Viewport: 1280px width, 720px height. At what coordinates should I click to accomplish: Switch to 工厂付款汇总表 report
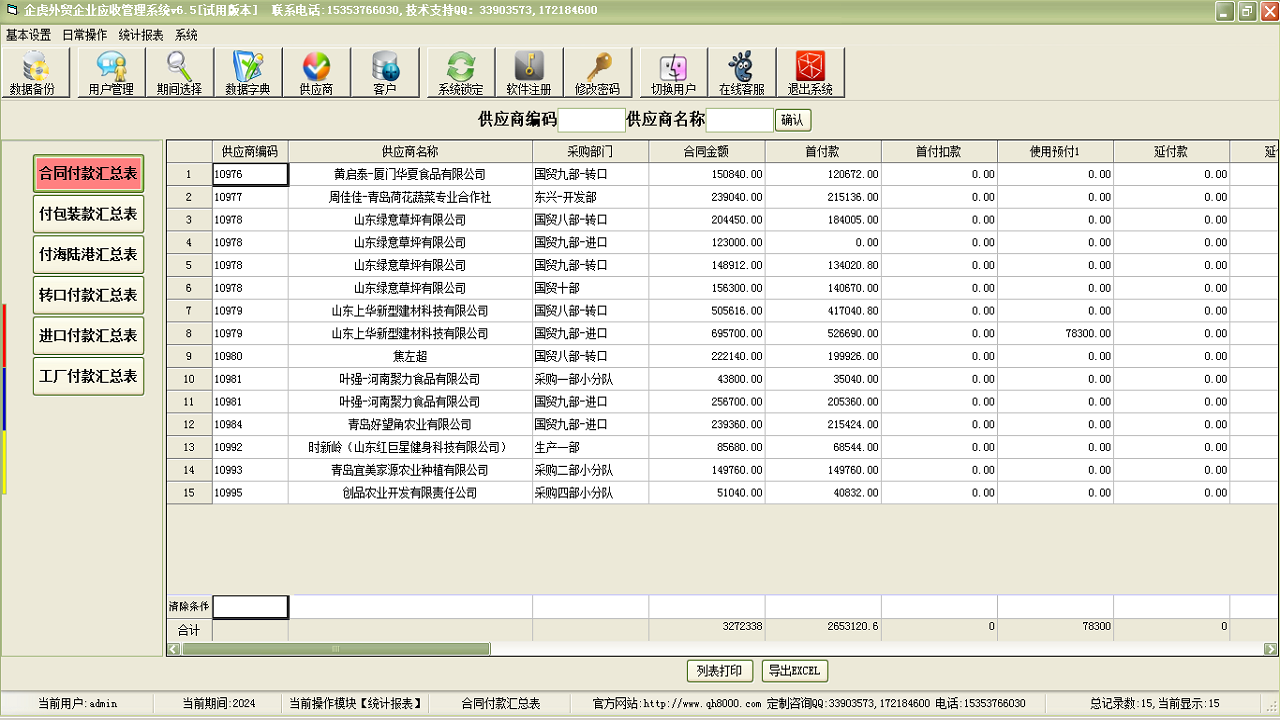click(x=88, y=376)
